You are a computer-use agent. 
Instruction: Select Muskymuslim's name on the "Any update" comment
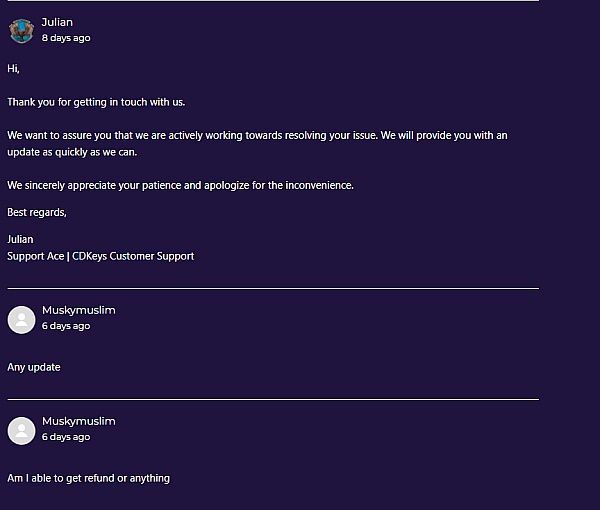78,310
